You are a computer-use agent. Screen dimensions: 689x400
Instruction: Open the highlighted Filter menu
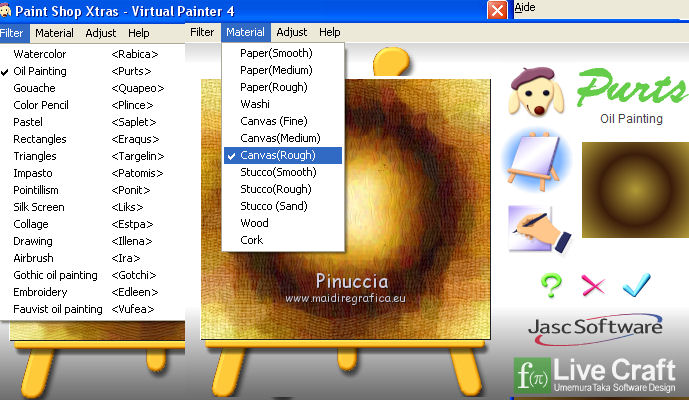point(12,33)
